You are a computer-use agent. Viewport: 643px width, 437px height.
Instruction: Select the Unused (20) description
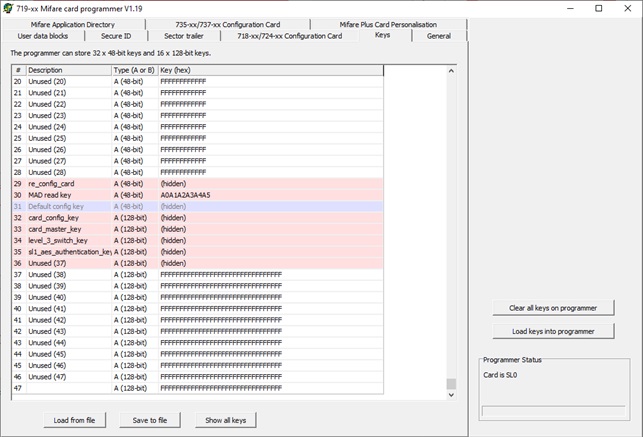point(47,82)
